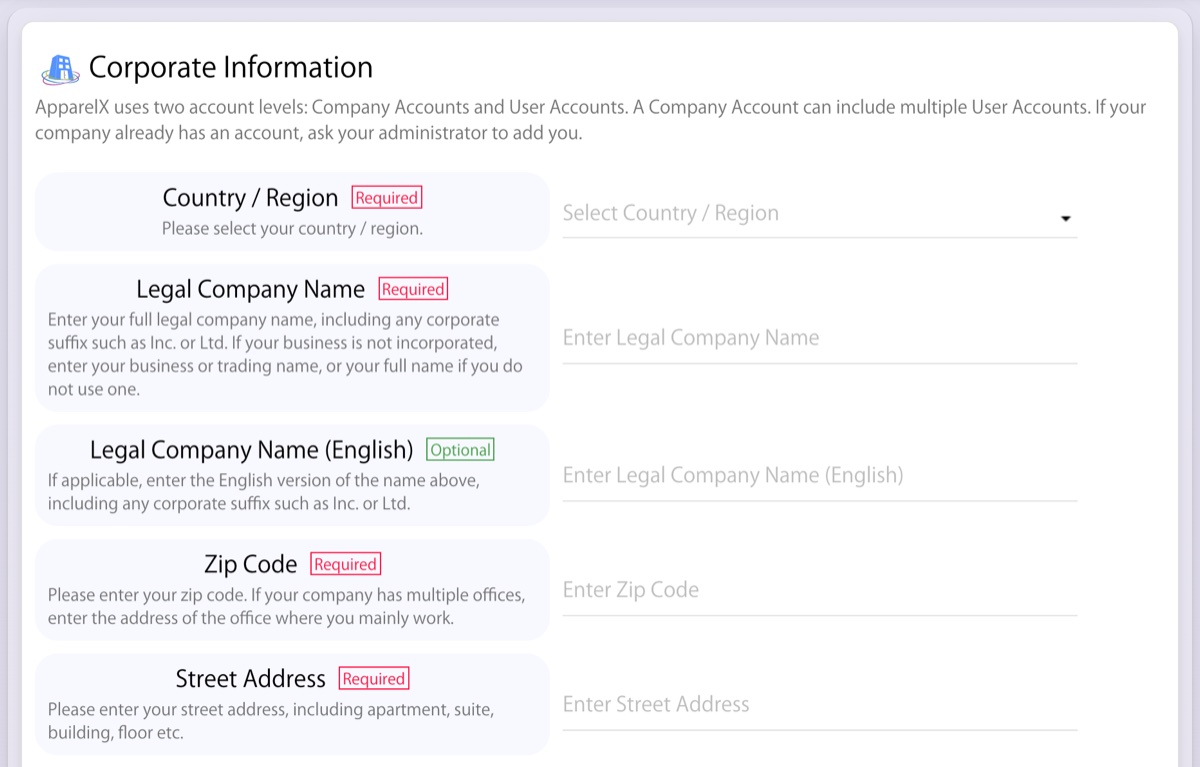The height and width of the screenshot is (767, 1200).
Task: Click the Required badge beside Street Address
Action: click(x=374, y=679)
